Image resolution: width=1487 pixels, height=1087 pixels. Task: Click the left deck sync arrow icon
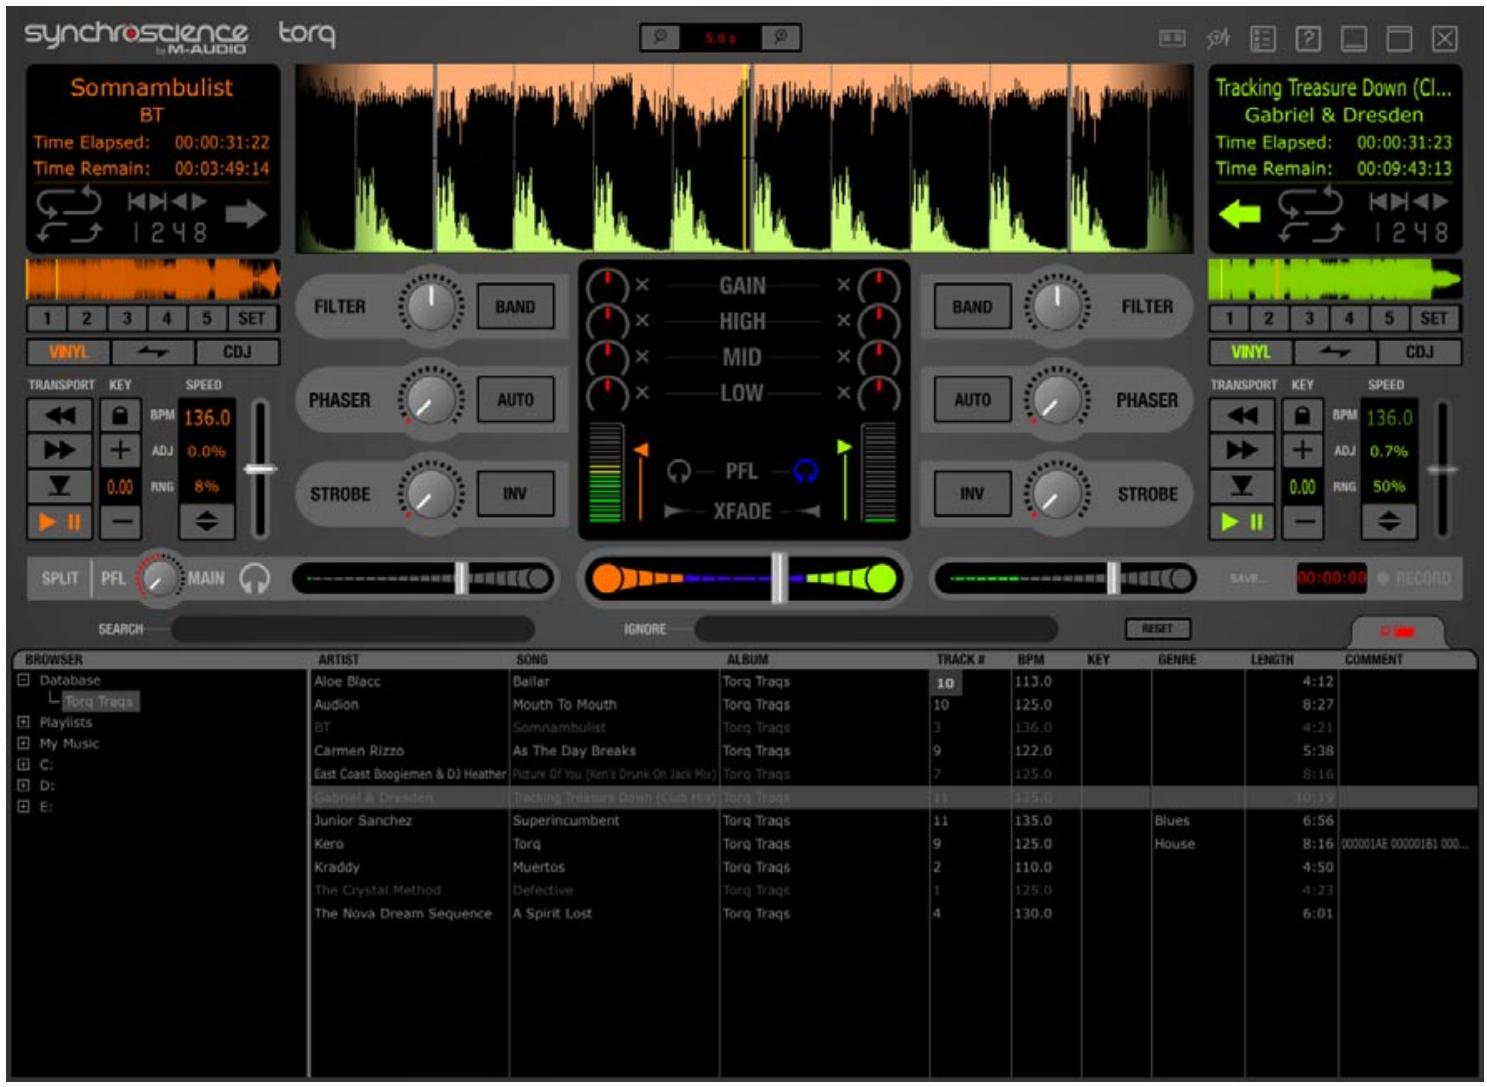(245, 214)
